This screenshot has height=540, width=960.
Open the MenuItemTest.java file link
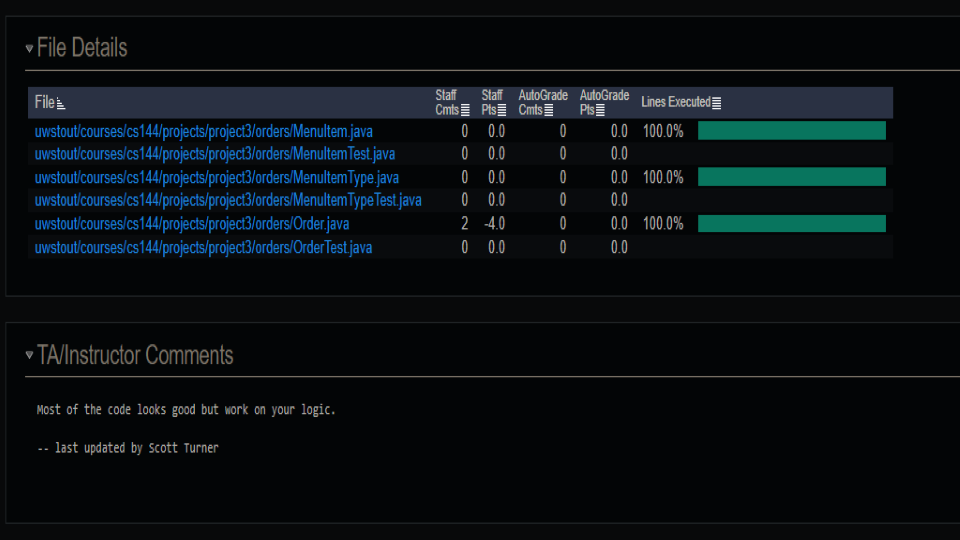(215, 154)
